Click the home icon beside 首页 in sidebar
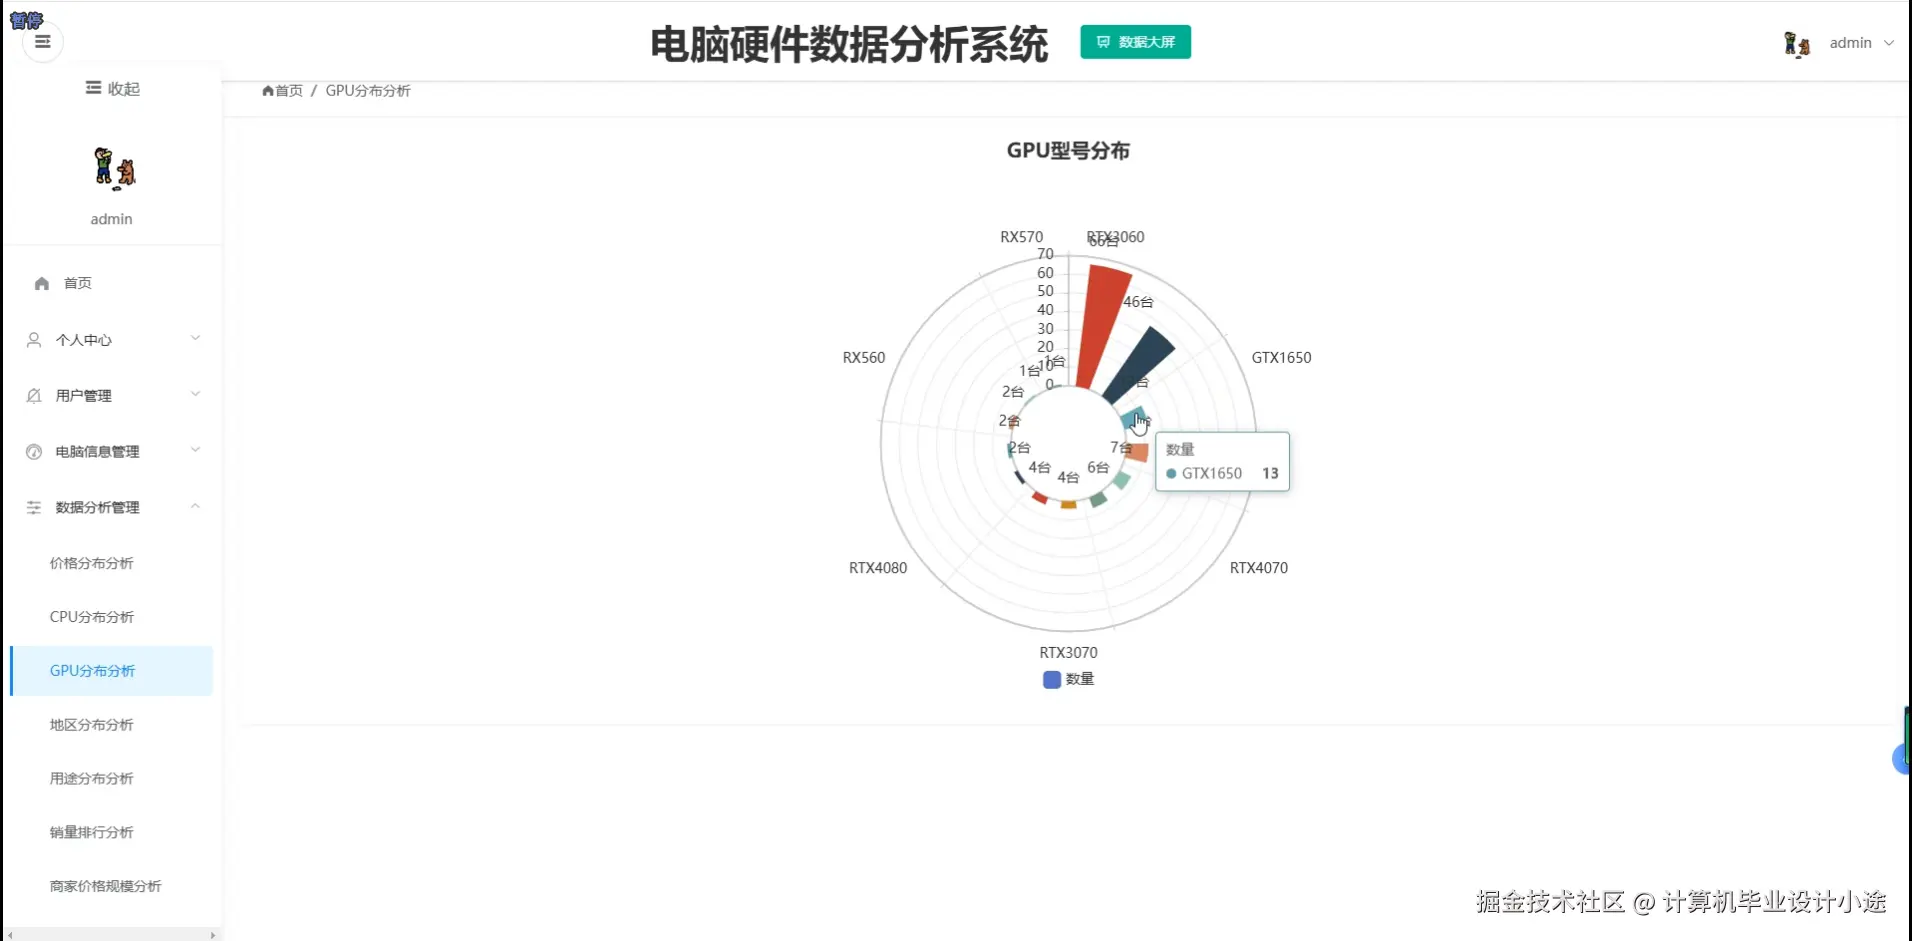Image resolution: width=1912 pixels, height=941 pixels. coord(40,283)
